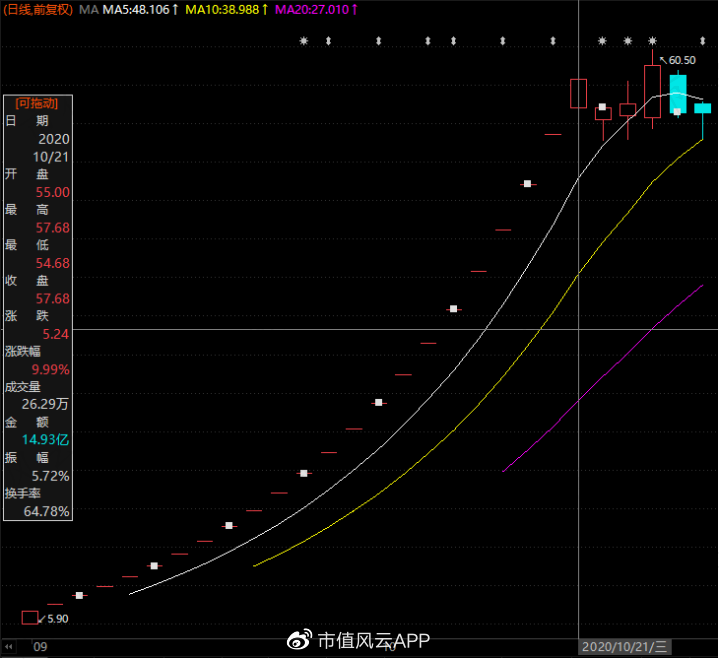The image size is (719, 659).
Task: Click the 60.50 high price label
Action: (682, 60)
